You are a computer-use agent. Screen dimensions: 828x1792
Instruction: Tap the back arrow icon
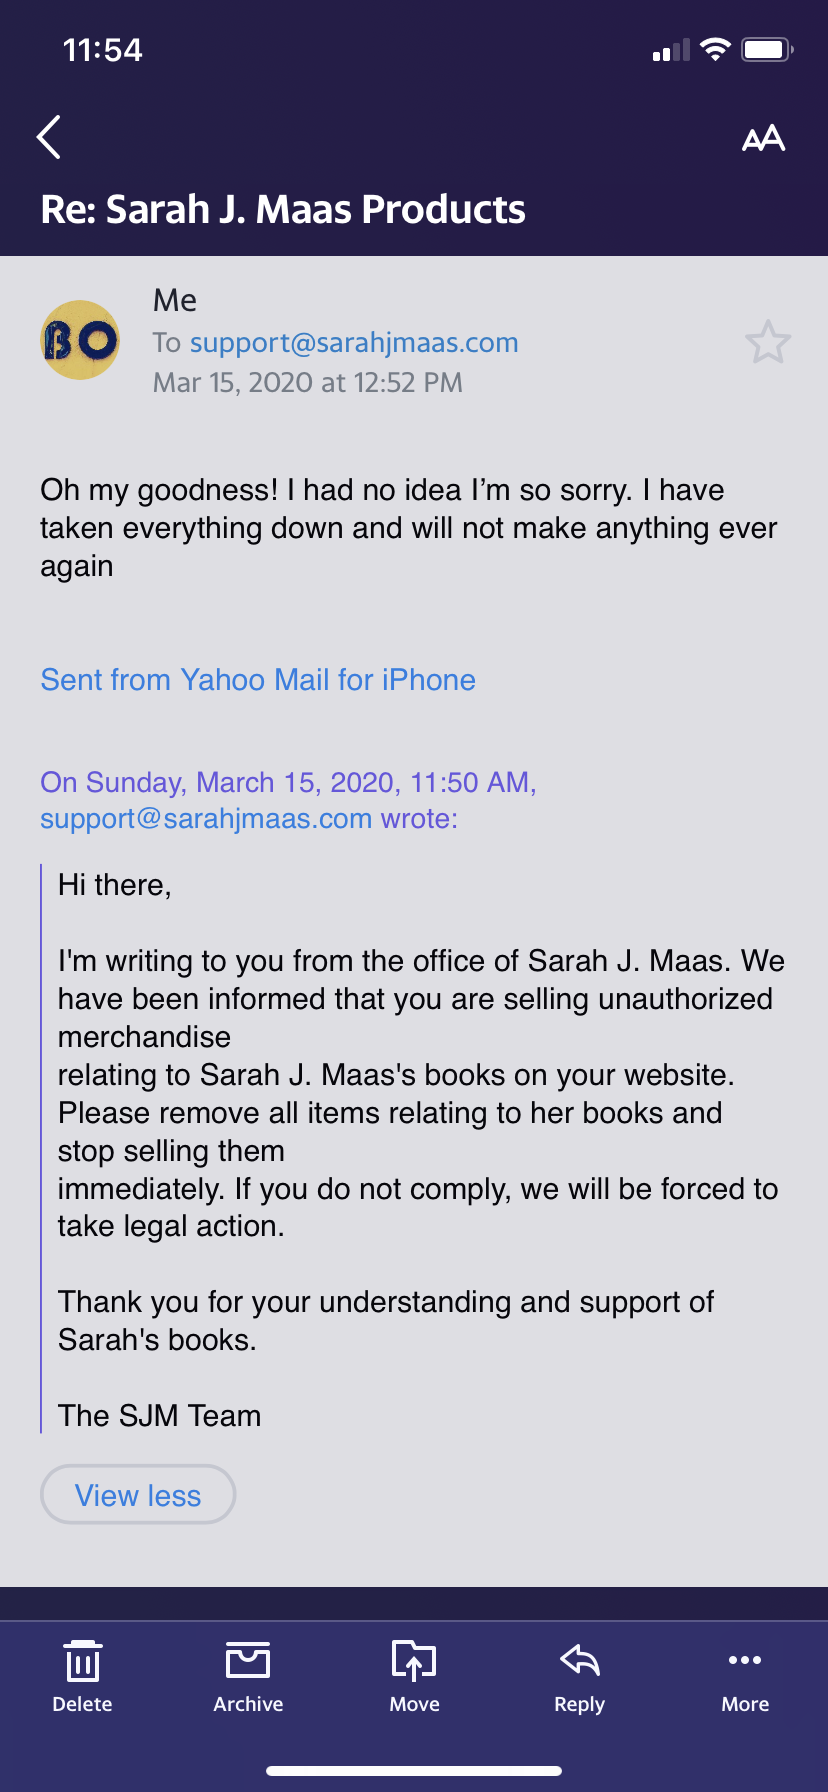[49, 137]
